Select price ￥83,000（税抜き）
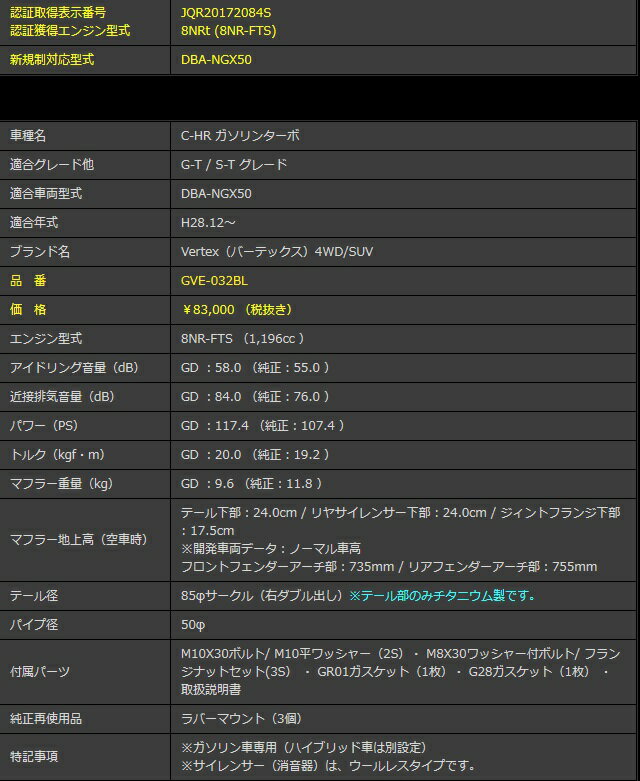Screen dimensions: 640x781 pos(237,309)
